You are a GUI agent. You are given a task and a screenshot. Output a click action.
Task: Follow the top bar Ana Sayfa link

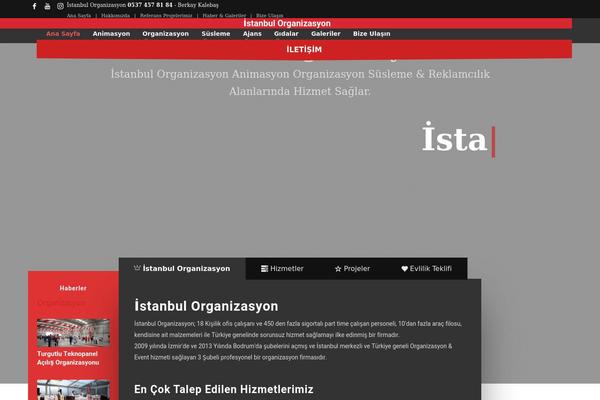[79, 16]
